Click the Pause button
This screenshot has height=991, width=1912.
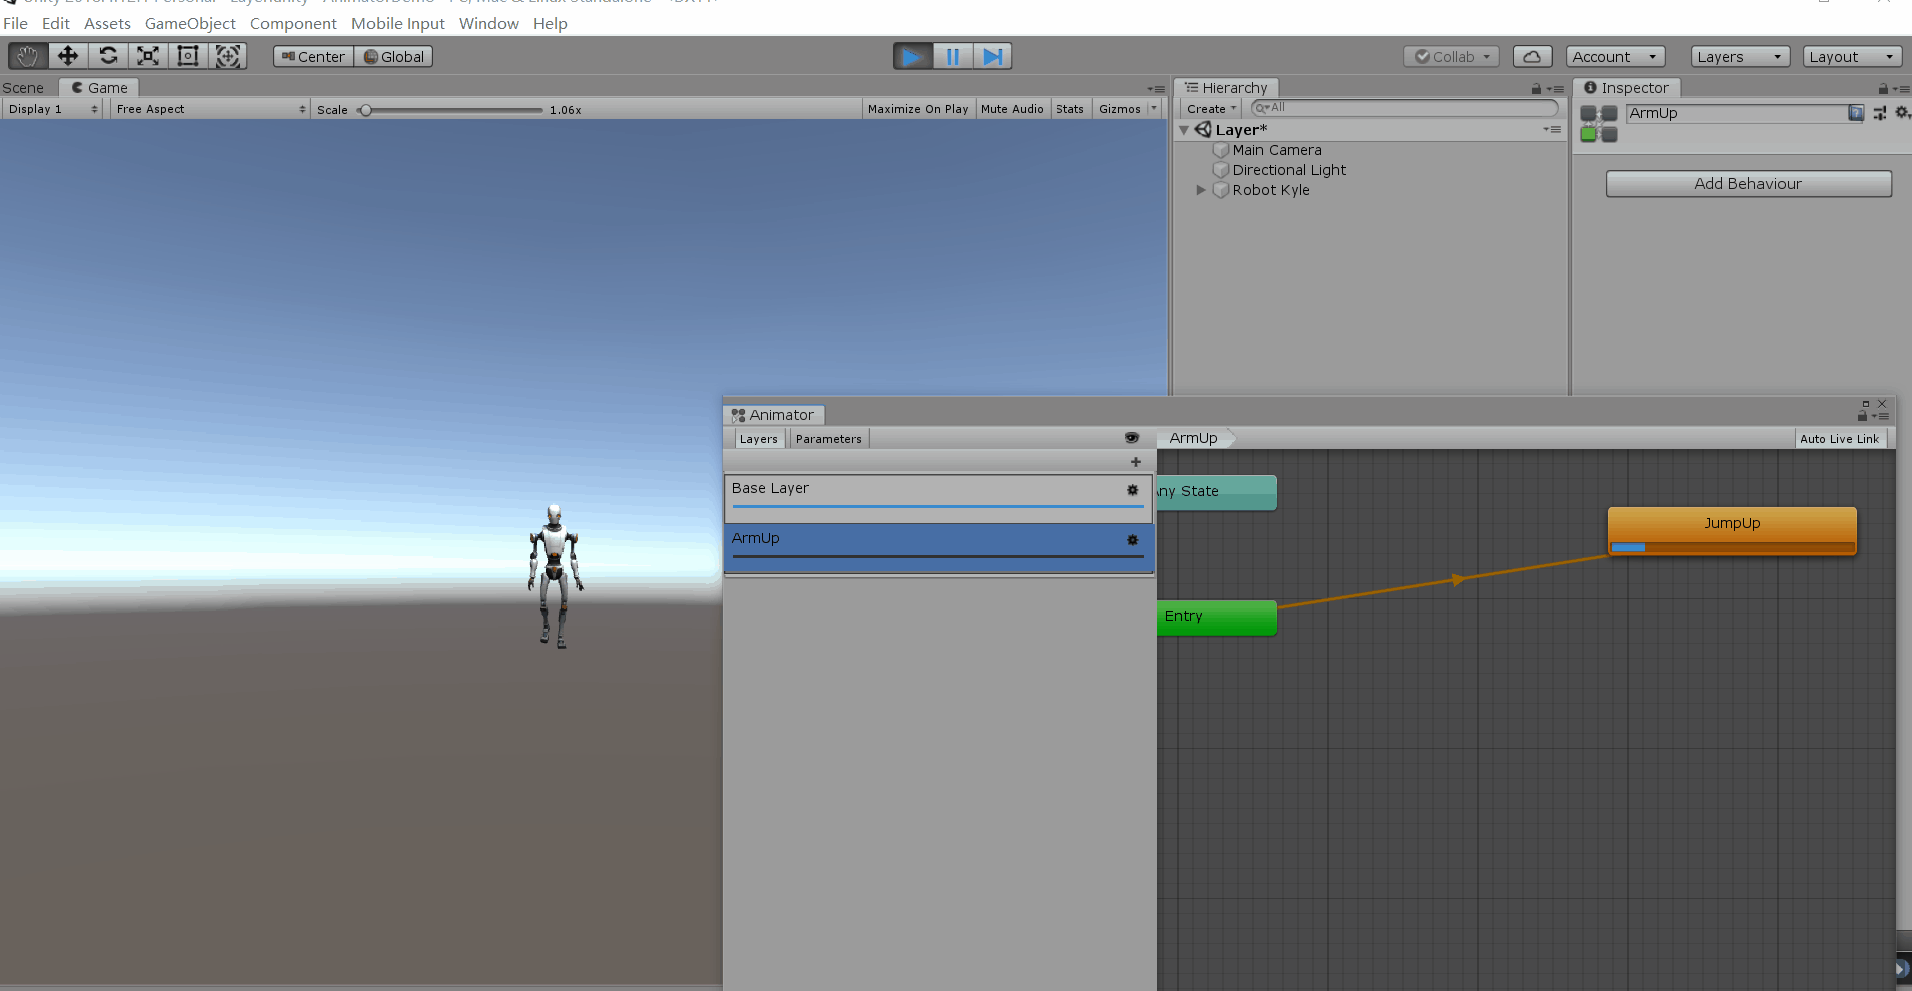point(952,57)
